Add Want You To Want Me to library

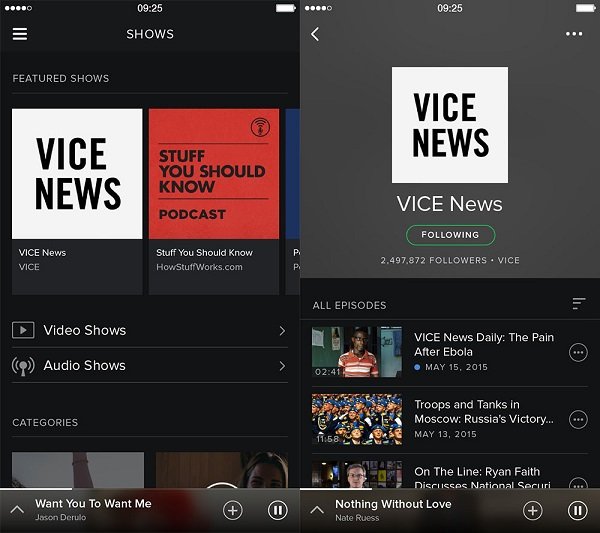[233, 510]
